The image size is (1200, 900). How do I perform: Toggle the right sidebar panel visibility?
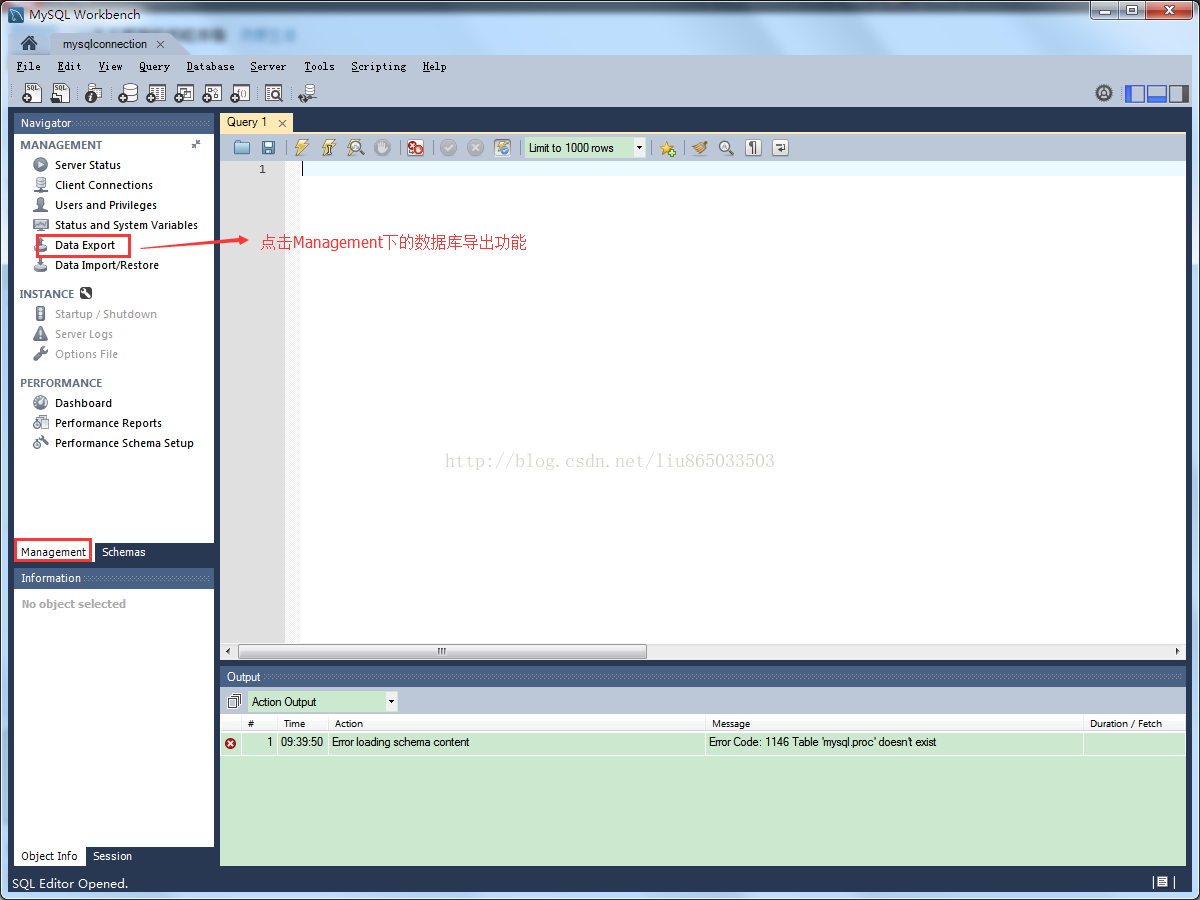click(x=1179, y=93)
